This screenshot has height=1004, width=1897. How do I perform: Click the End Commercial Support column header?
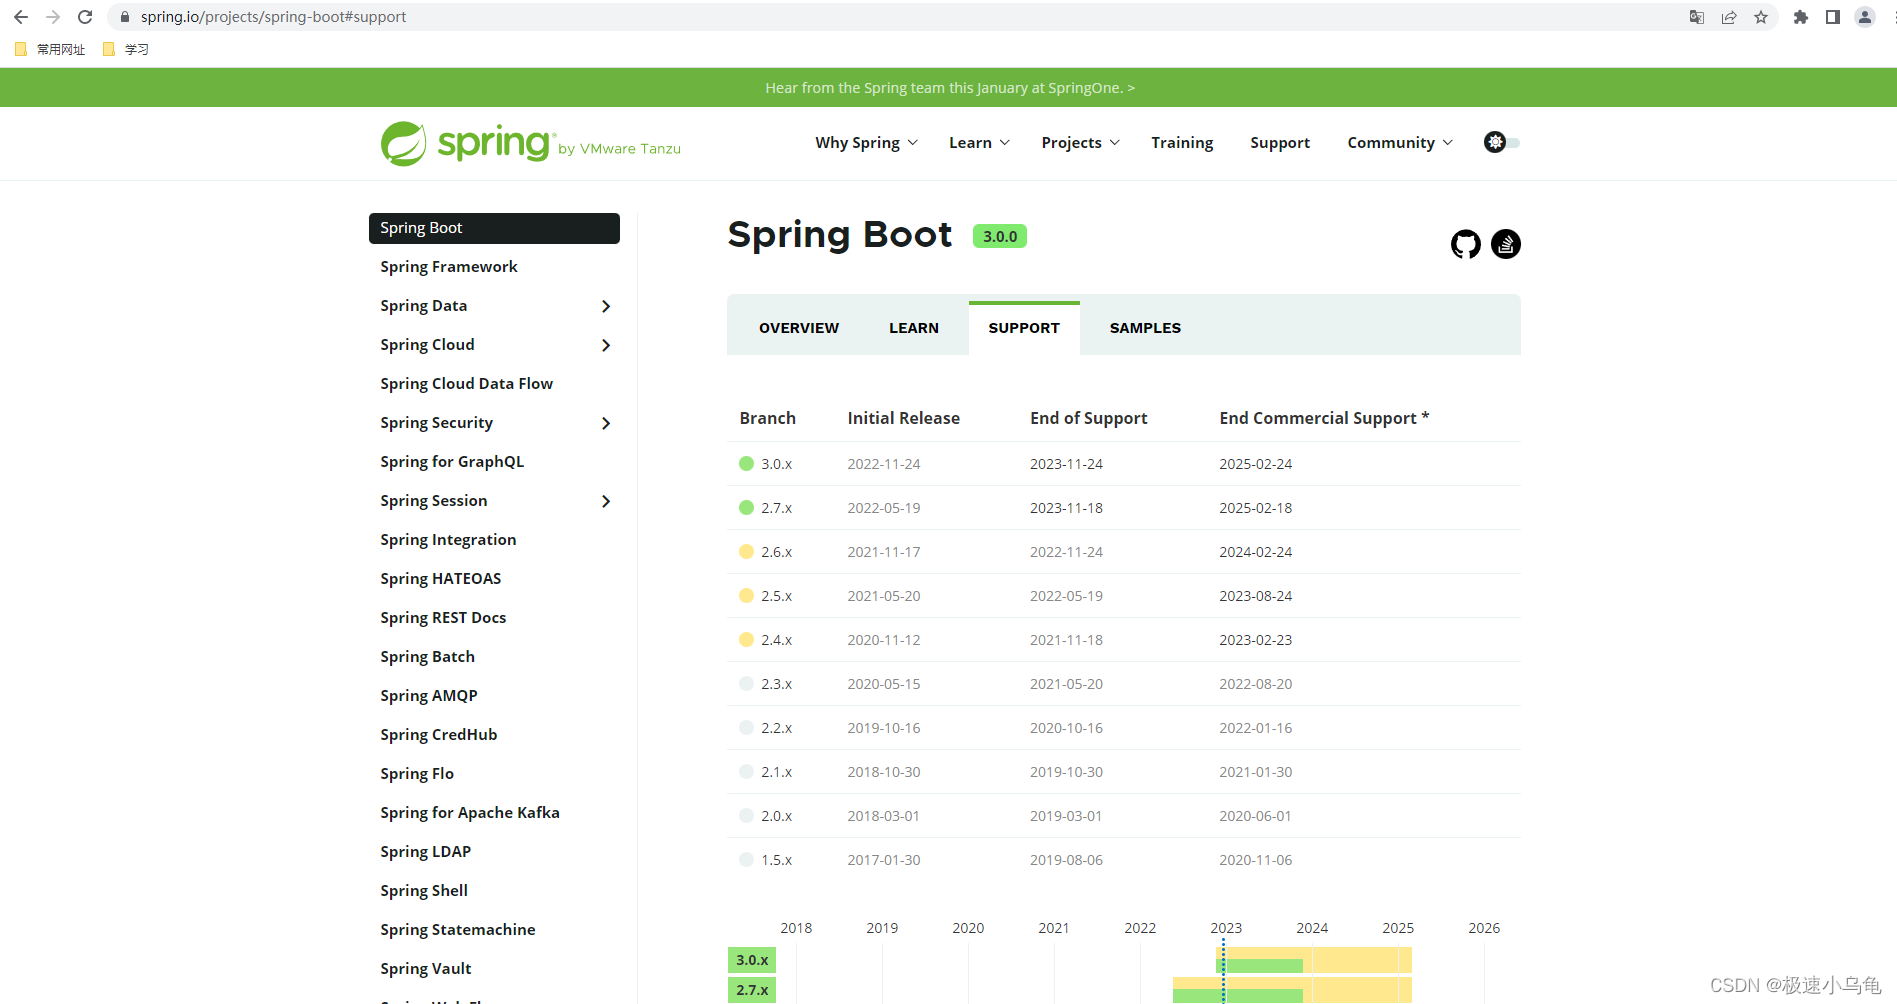pyautogui.click(x=1324, y=418)
